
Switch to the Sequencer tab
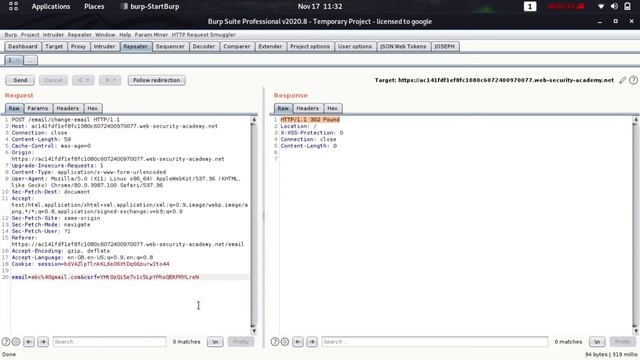tap(170, 47)
